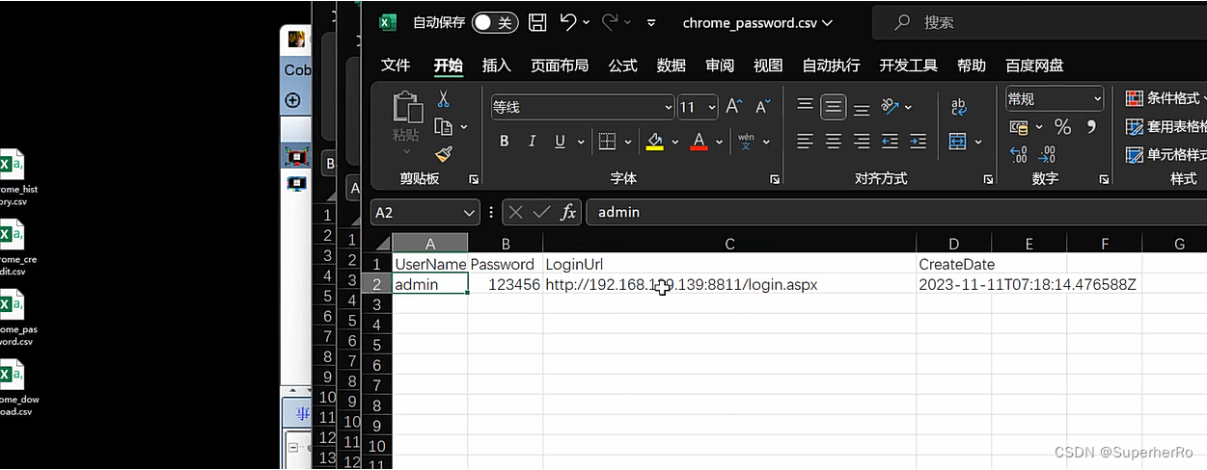Screen dimensions: 1207x470
Task: Click the Accounting currency format icon
Action: (1019, 127)
